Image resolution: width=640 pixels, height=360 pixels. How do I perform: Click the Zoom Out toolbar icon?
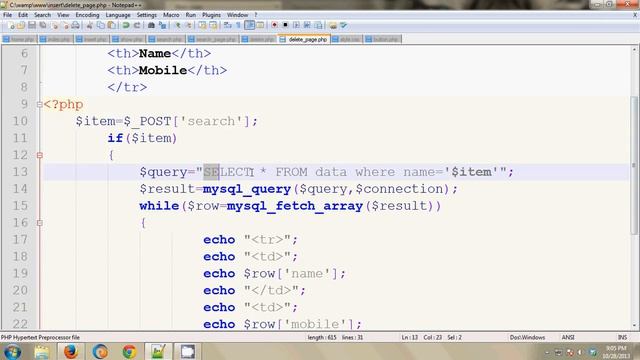tap(188, 25)
